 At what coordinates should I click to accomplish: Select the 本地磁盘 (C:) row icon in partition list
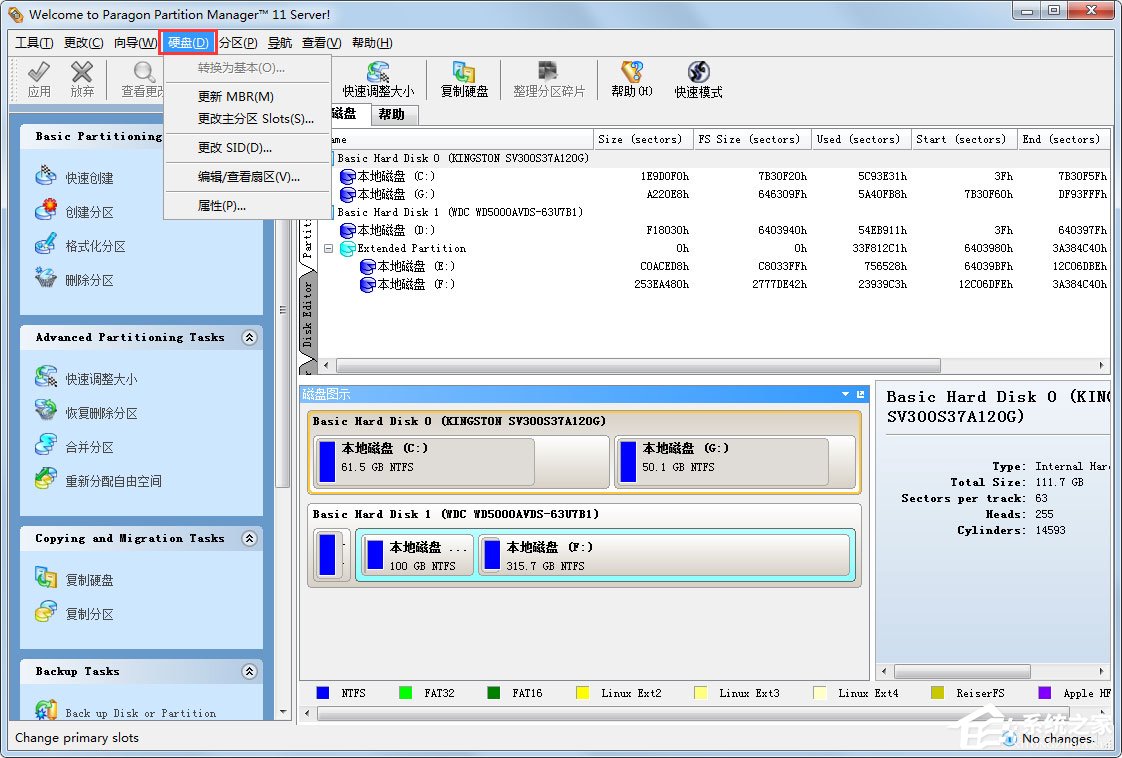[348, 177]
